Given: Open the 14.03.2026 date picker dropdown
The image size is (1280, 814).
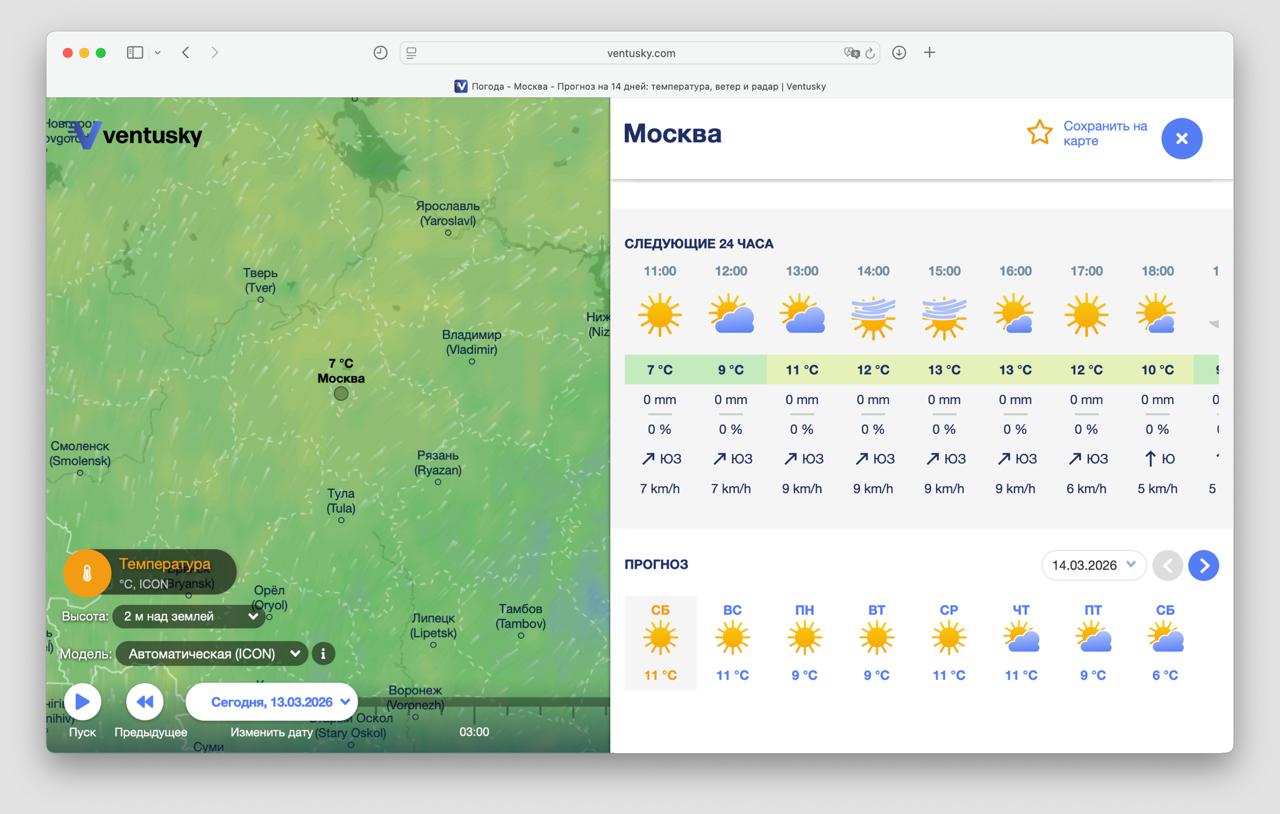Looking at the screenshot, I should tap(1093, 565).
